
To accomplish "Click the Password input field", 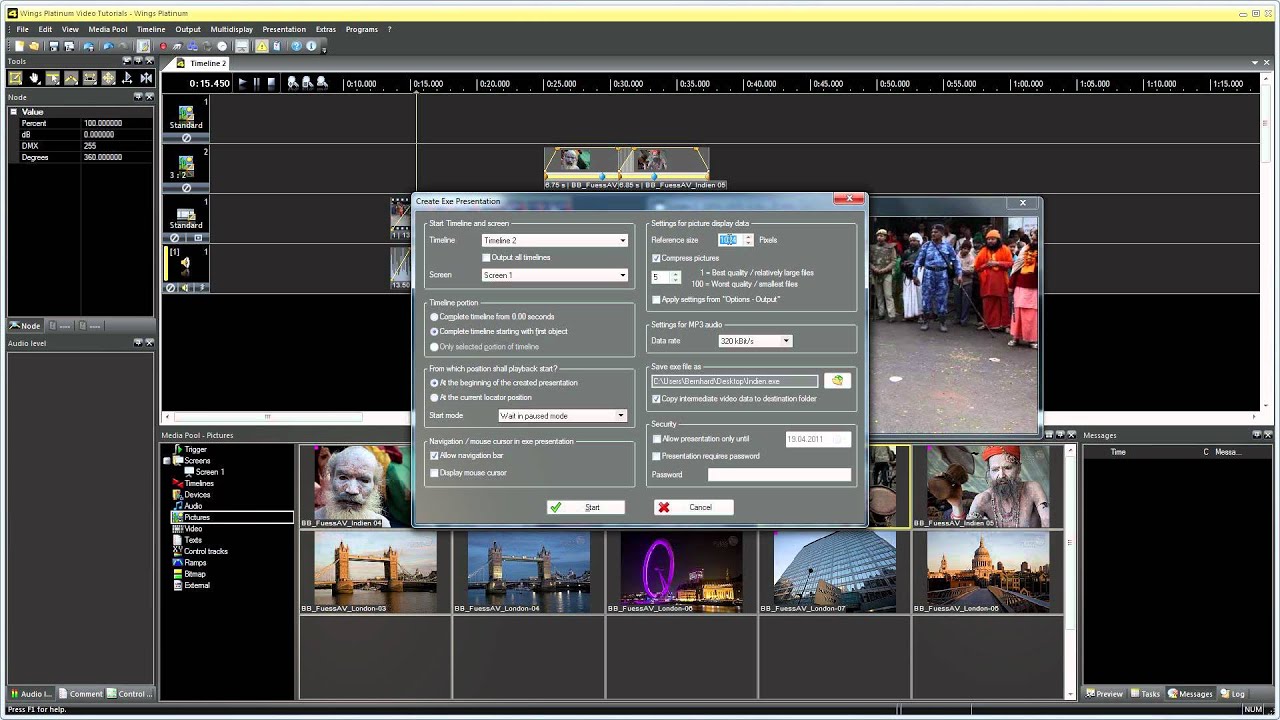I will [x=780, y=475].
